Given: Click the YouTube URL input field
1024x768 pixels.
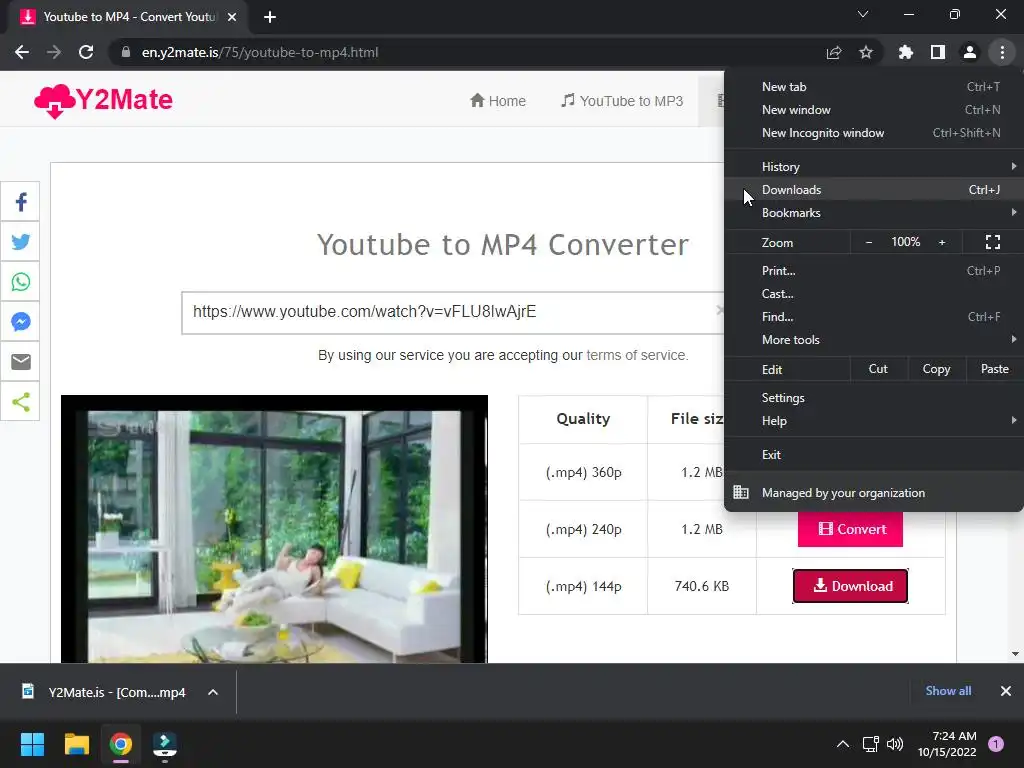Looking at the screenshot, I should pyautogui.click(x=453, y=312).
